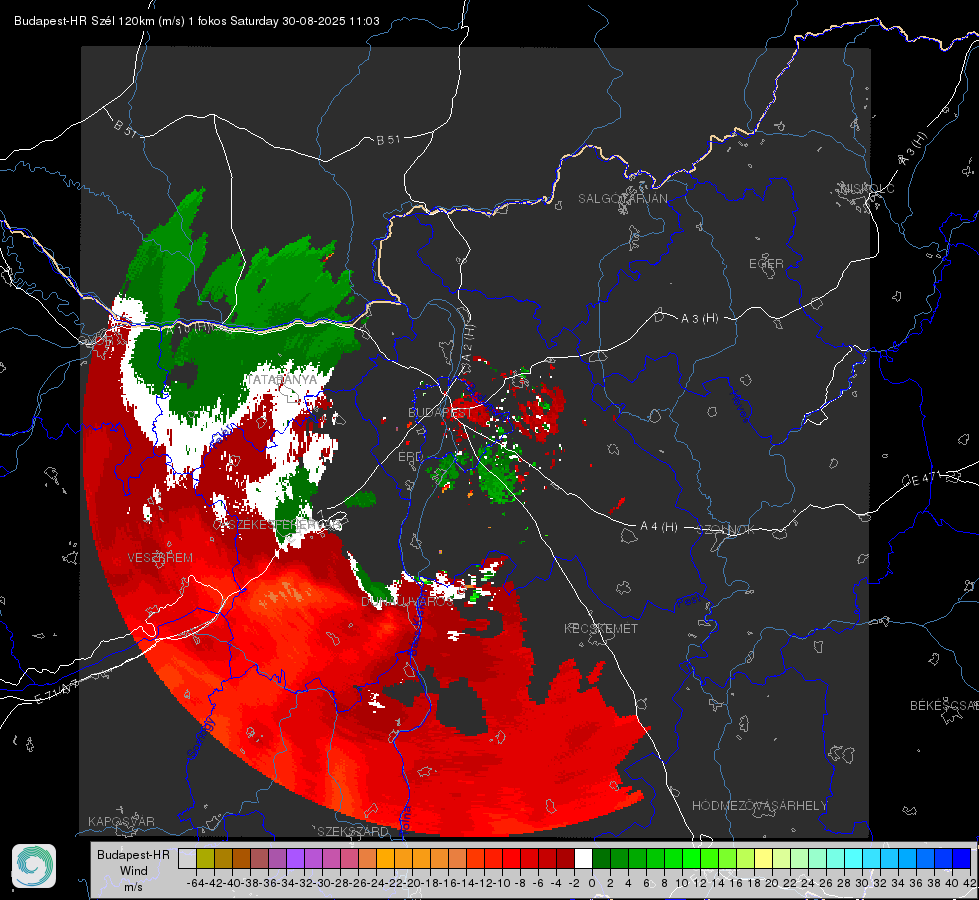Click the 'Heves' county label
Screen dimensions: 979x900
[x=738, y=406]
